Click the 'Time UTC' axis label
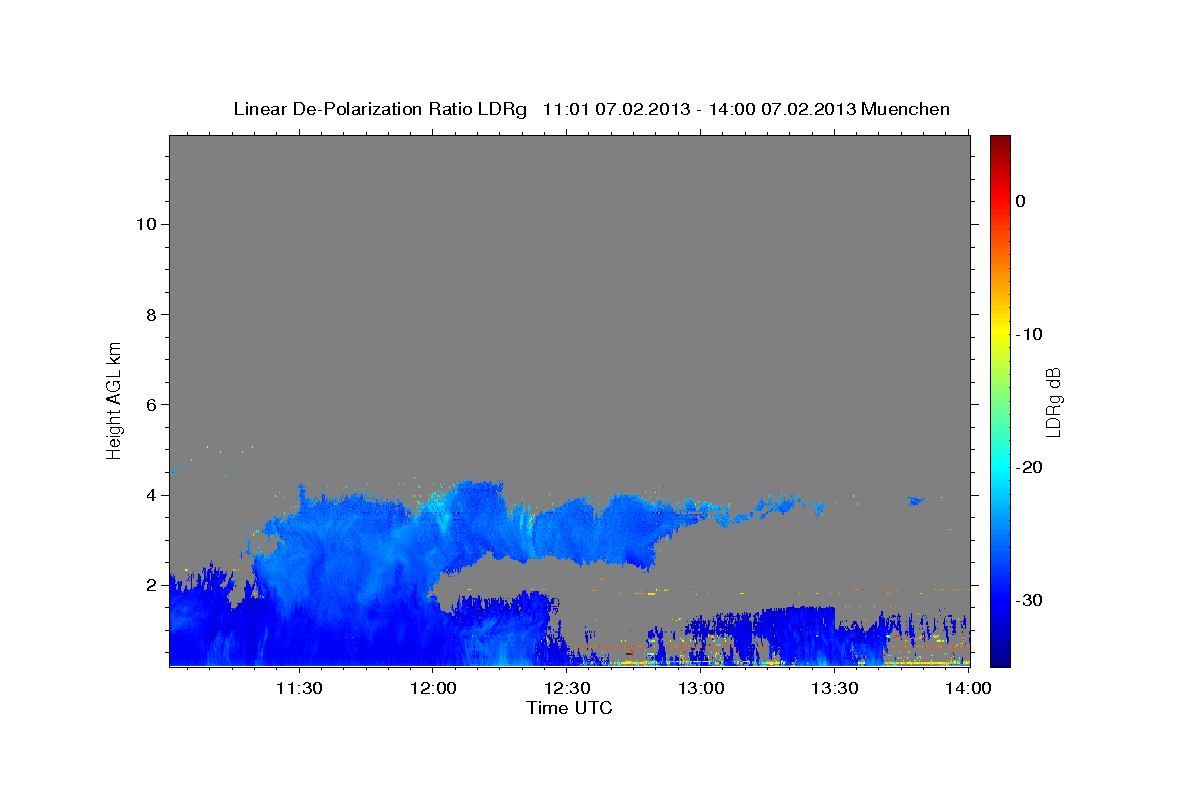 tap(569, 708)
